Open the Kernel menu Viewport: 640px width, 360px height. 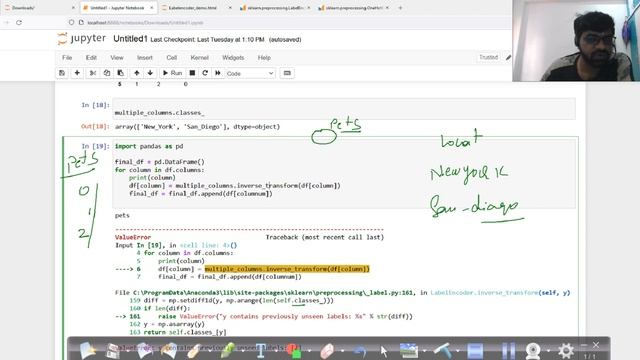click(x=200, y=58)
